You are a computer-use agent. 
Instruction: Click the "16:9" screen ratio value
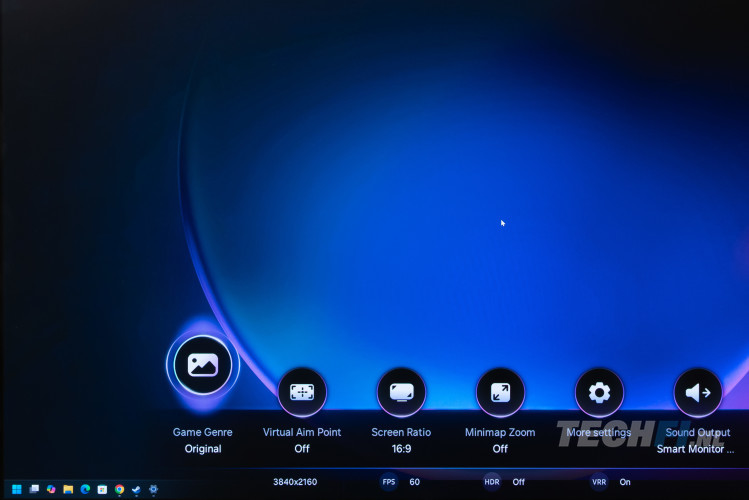(401, 449)
